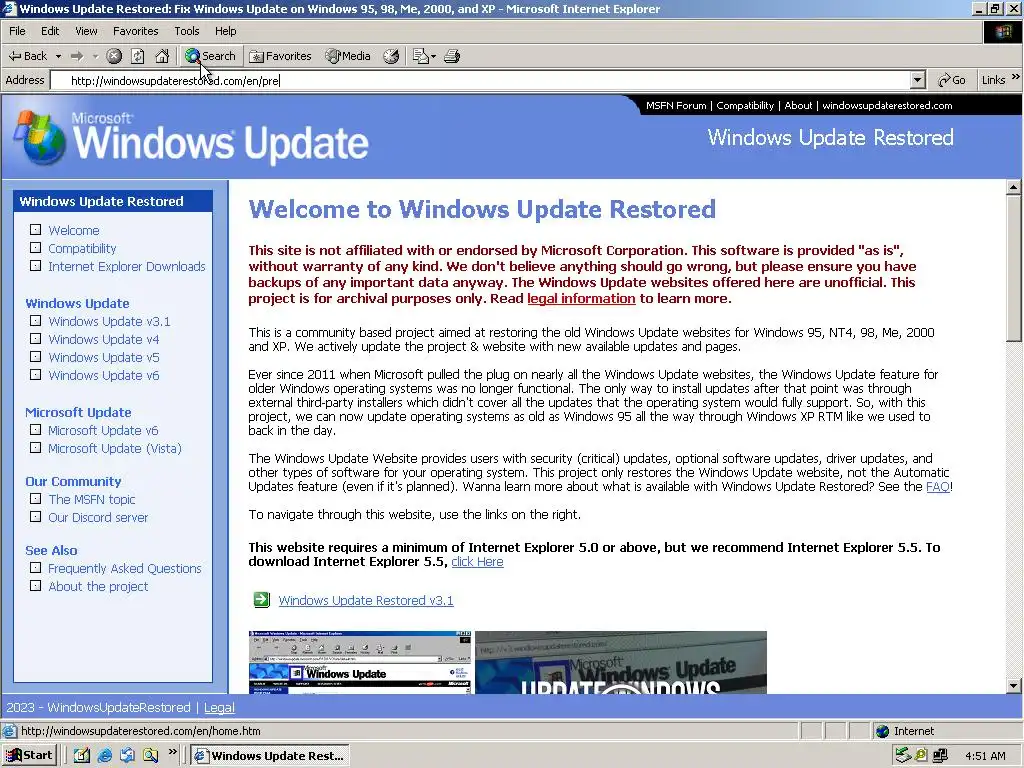
Task: Open the Legal footer link
Action: pos(219,707)
